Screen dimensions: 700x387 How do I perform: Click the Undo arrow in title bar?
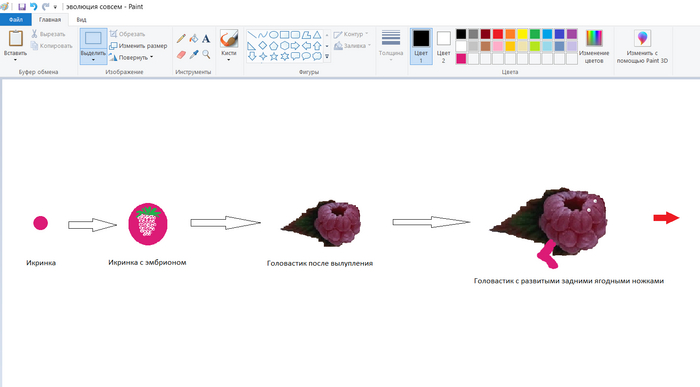[33, 7]
